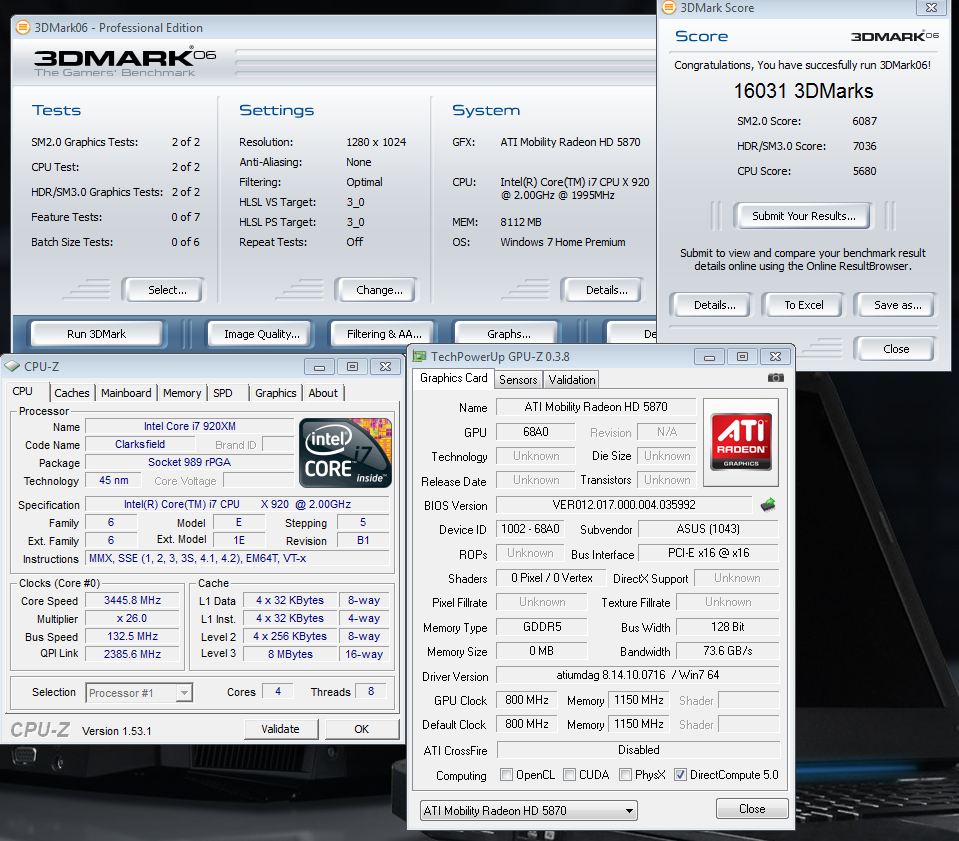This screenshot has width=959, height=841.
Task: Click Change... under Settings in 3DMark06
Action: 376,290
